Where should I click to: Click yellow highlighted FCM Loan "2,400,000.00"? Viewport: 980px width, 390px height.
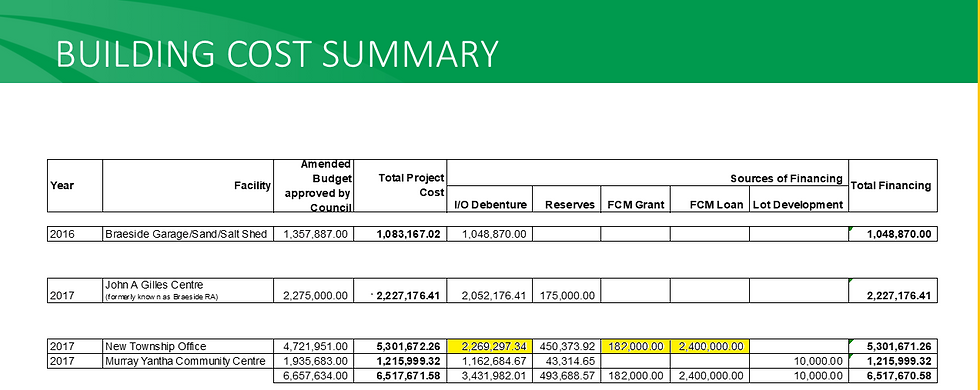click(710, 346)
